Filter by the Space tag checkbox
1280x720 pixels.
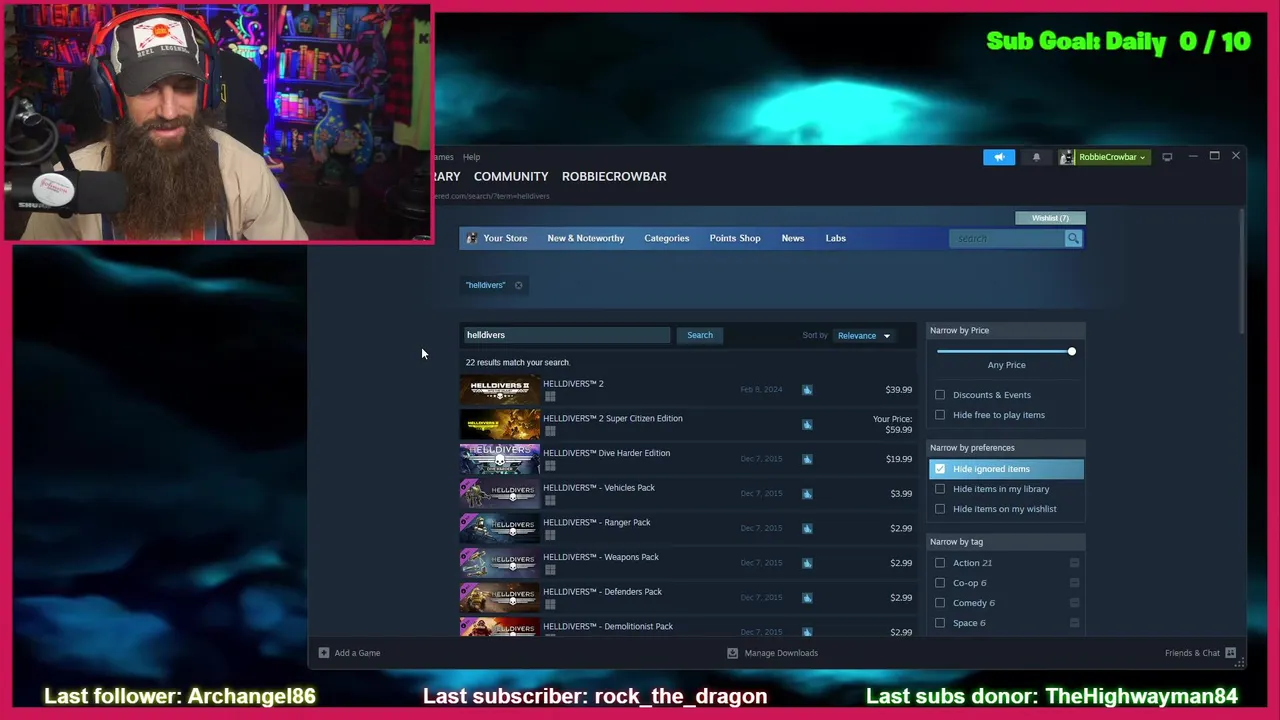point(940,623)
